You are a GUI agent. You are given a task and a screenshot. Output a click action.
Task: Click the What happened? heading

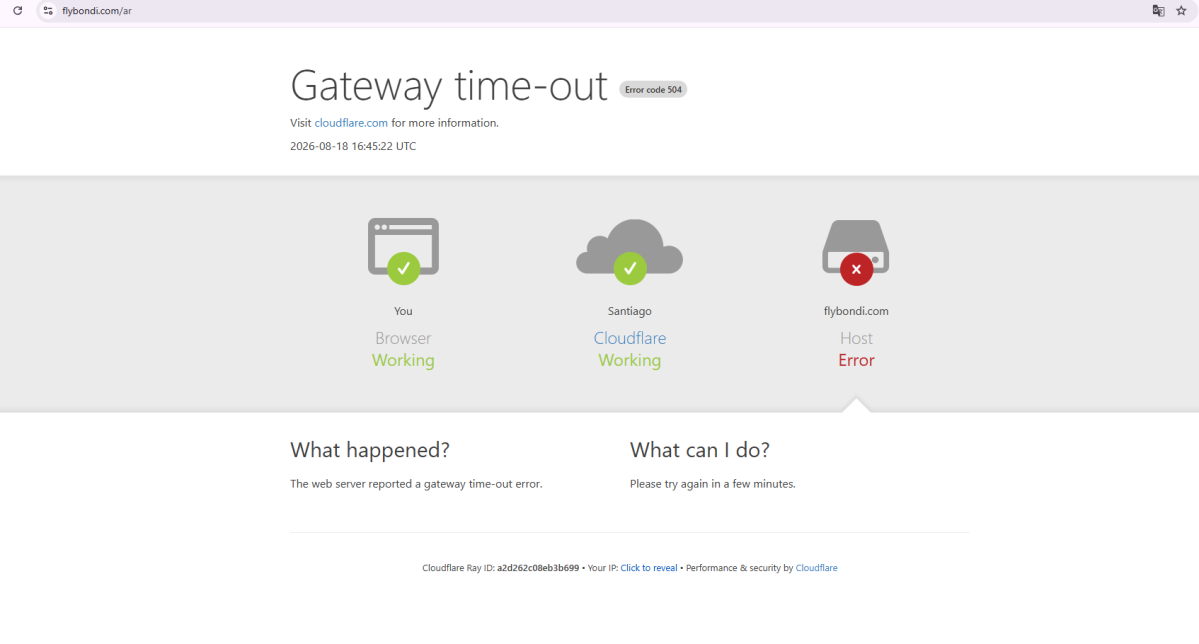click(369, 450)
